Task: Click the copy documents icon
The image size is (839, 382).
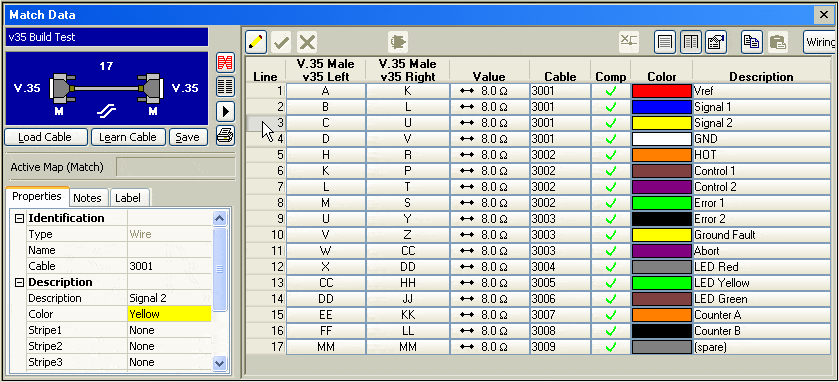Action: [x=752, y=42]
